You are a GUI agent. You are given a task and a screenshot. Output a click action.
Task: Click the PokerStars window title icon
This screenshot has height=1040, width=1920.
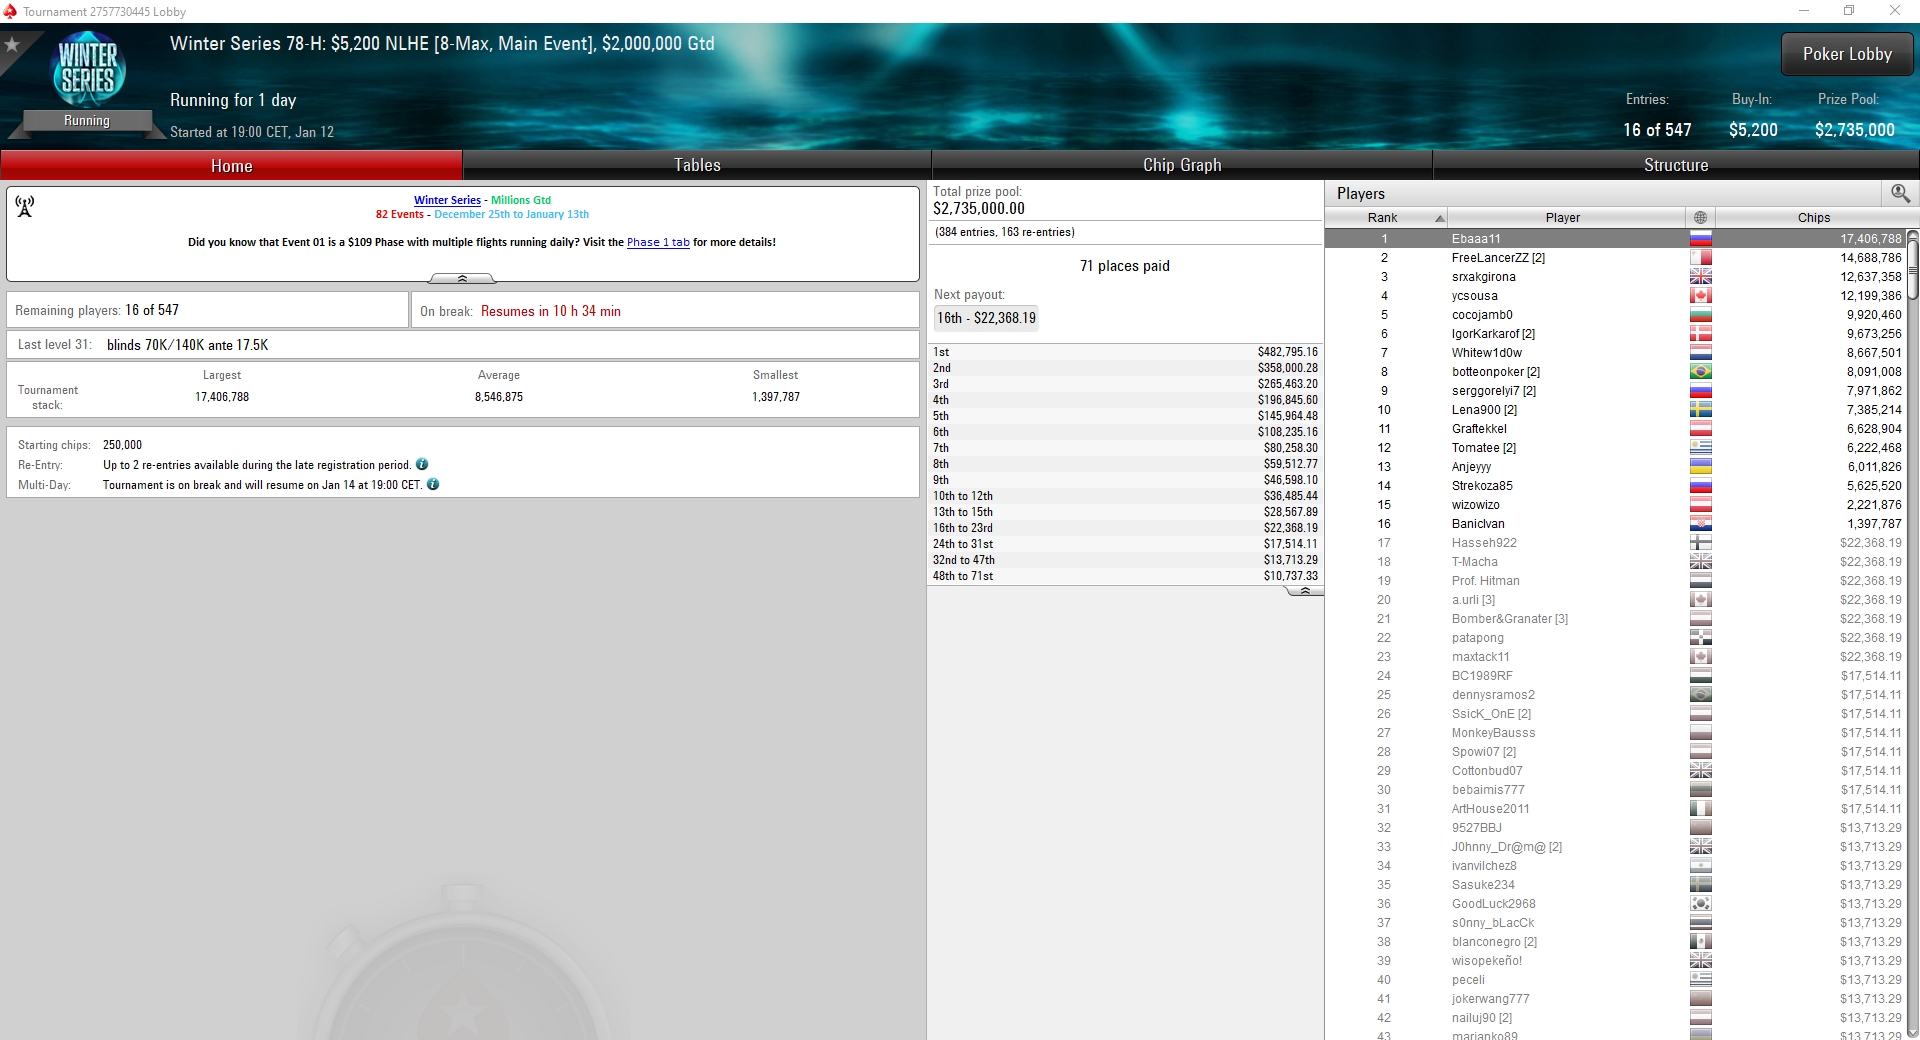click(10, 11)
